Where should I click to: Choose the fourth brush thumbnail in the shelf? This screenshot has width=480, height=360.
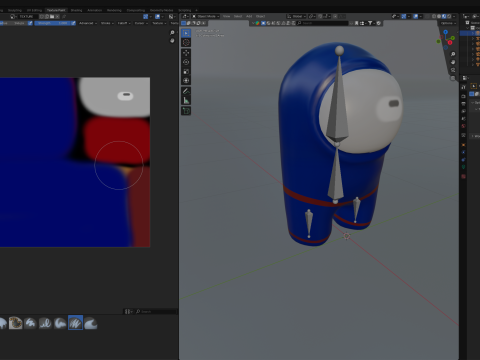tap(45, 323)
